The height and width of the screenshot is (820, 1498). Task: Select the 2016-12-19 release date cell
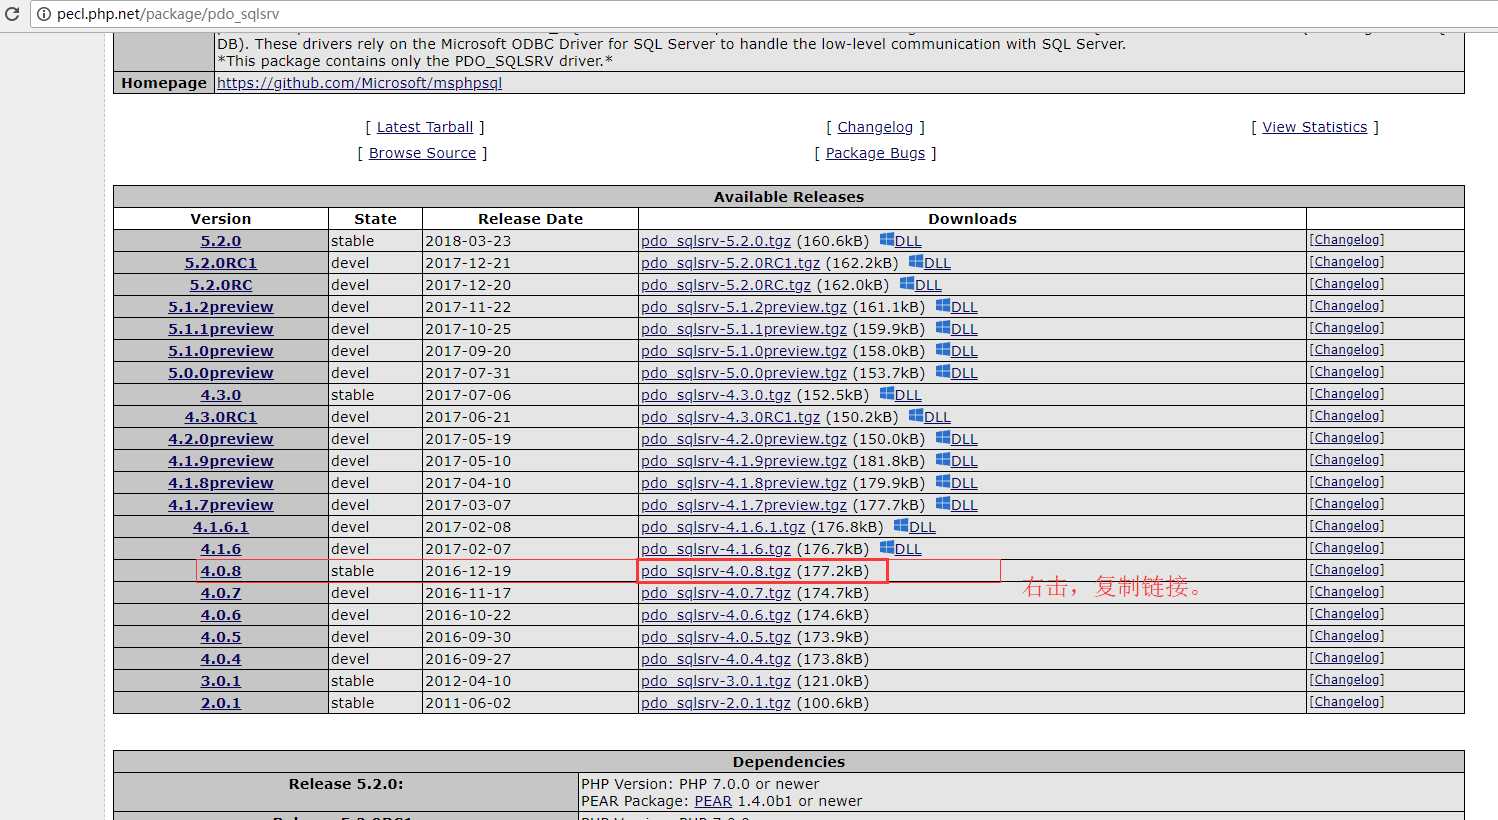click(x=530, y=571)
